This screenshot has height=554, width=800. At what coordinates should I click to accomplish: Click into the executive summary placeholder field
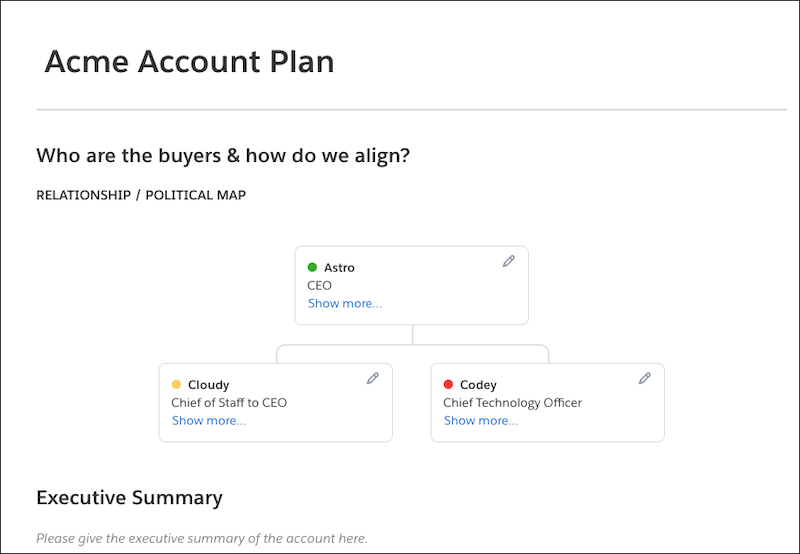[202, 539]
